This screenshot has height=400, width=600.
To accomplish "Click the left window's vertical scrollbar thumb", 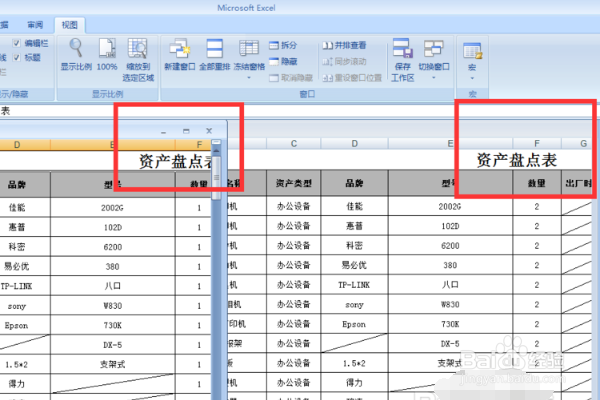I will click(216, 177).
